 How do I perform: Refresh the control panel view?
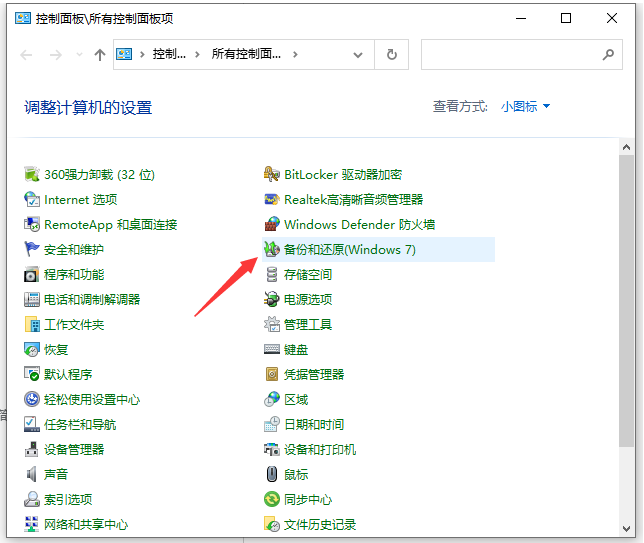392,55
